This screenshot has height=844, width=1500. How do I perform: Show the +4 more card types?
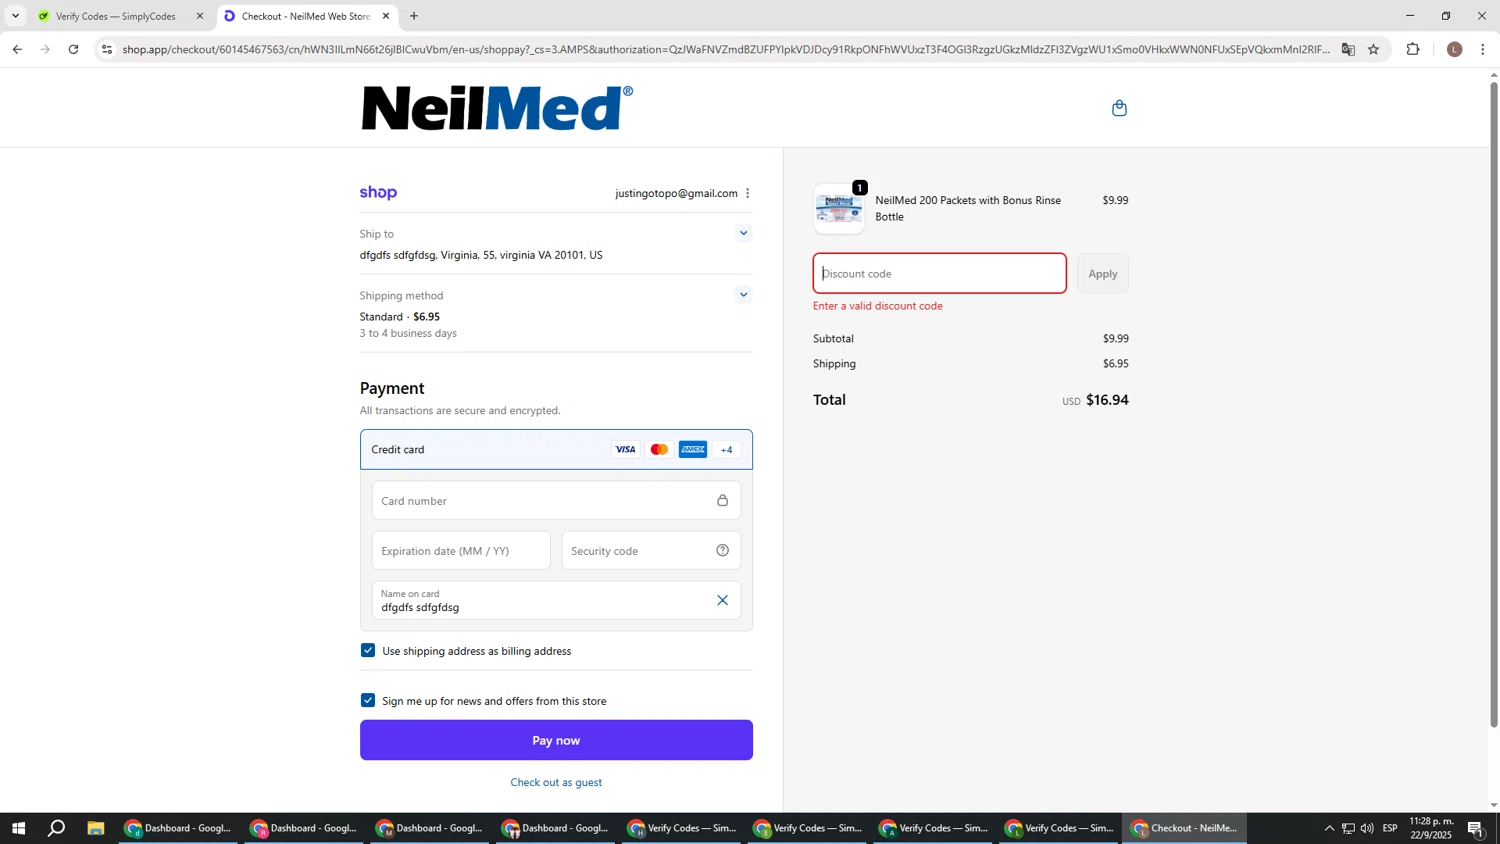727,450
